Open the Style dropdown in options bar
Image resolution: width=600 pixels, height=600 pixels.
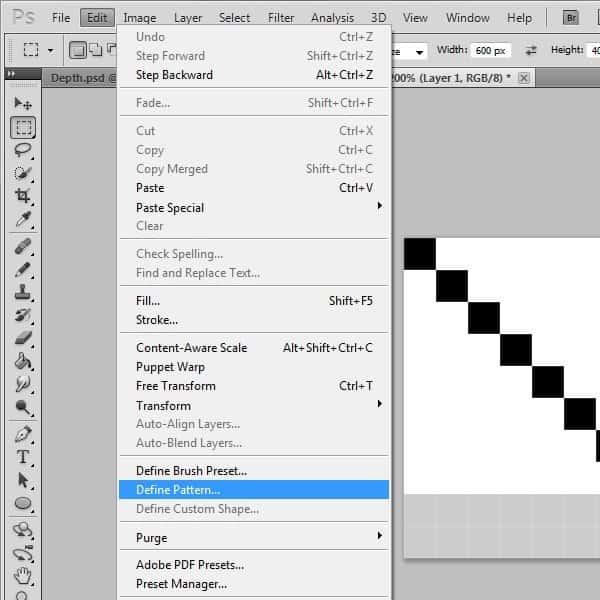[409, 51]
